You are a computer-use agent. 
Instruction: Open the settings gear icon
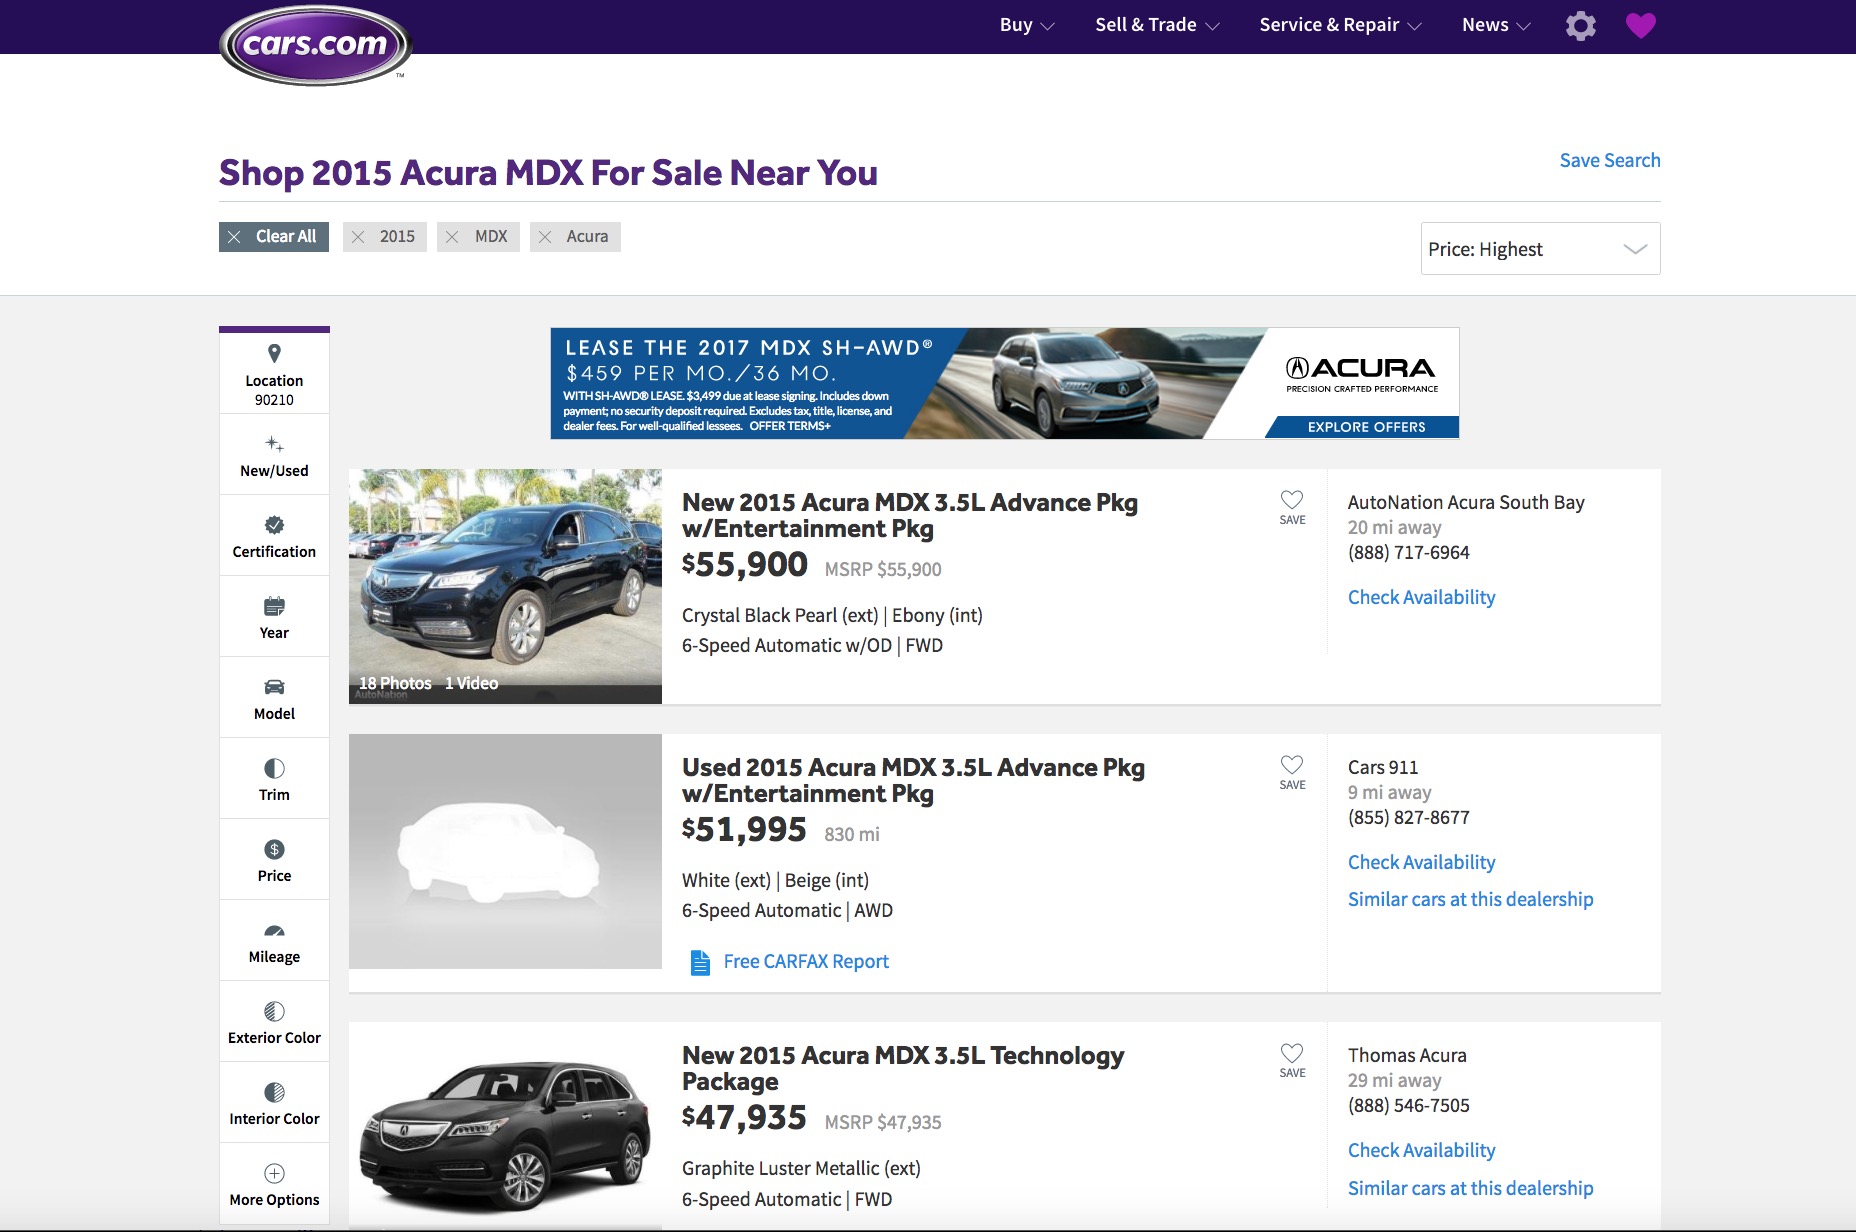1581,25
